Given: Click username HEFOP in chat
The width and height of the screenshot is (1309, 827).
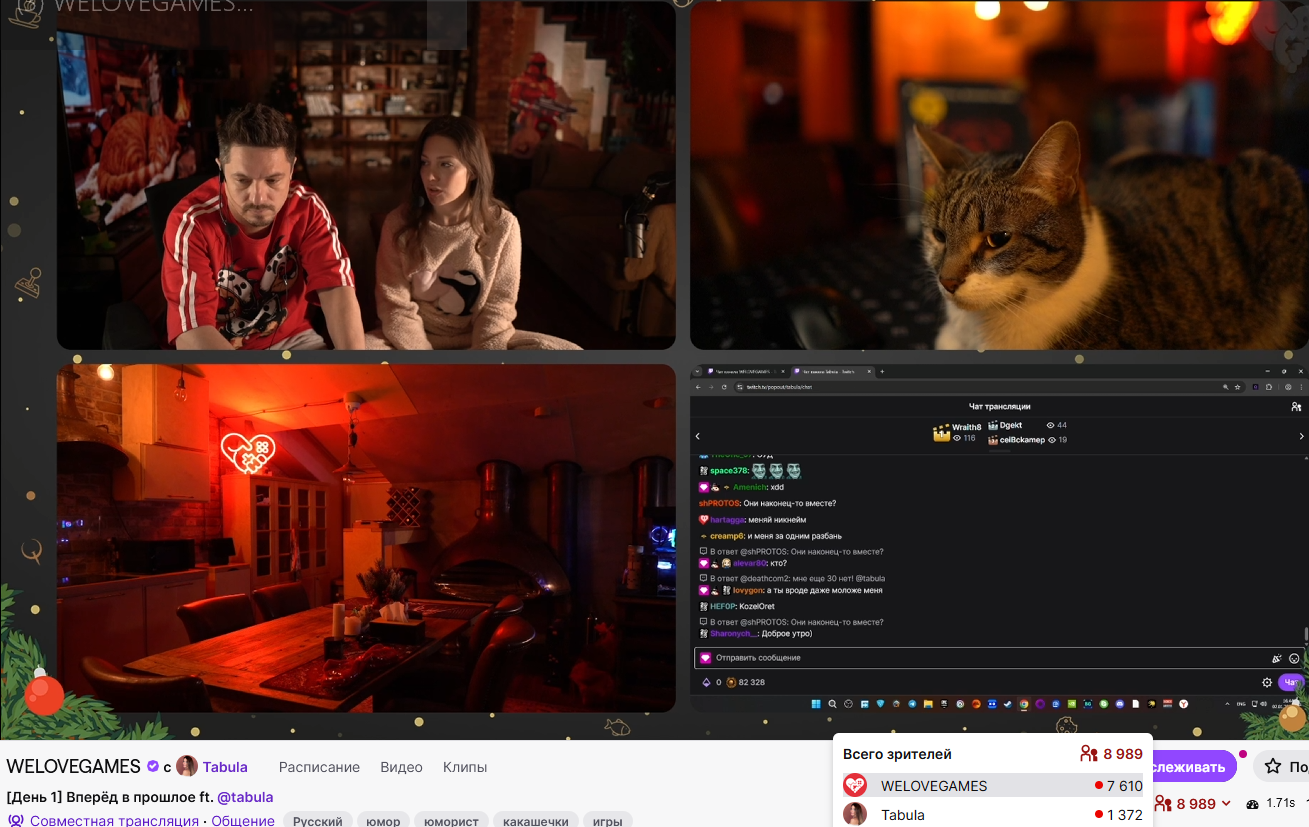Looking at the screenshot, I should (x=723, y=606).
